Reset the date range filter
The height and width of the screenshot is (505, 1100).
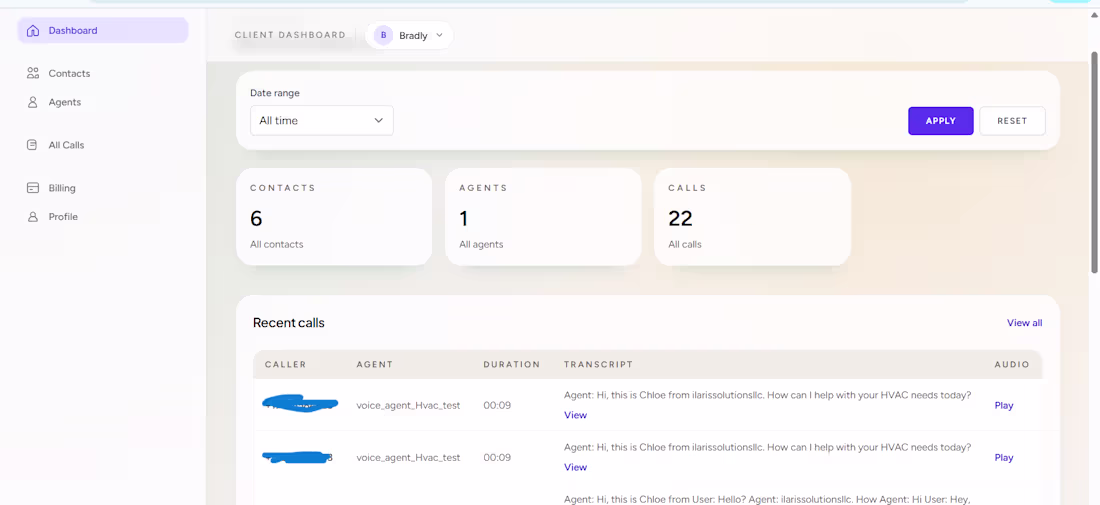click(1012, 121)
